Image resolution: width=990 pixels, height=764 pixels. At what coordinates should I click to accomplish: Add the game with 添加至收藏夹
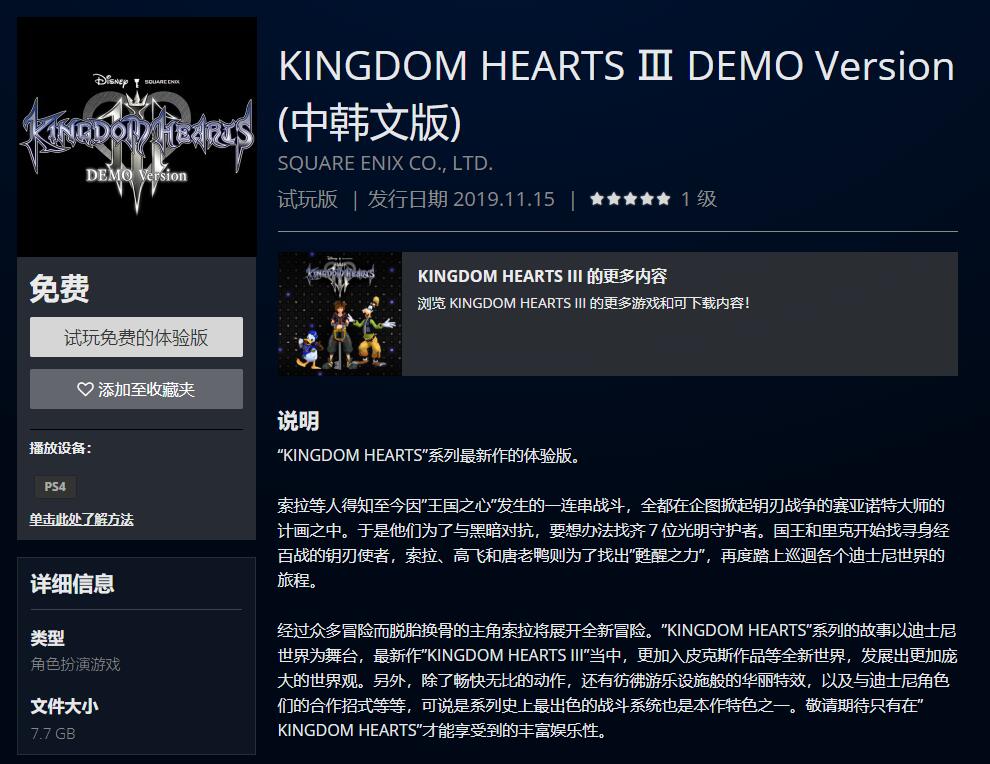[x=136, y=389]
